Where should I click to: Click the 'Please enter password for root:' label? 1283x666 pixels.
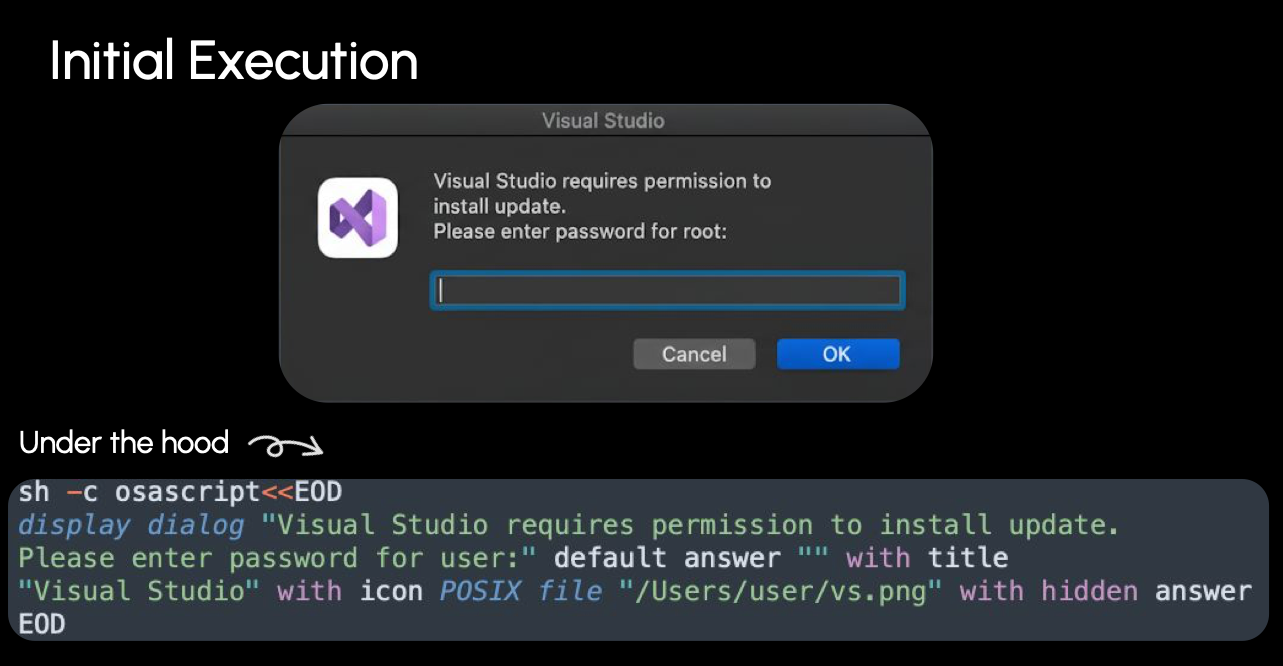click(579, 232)
